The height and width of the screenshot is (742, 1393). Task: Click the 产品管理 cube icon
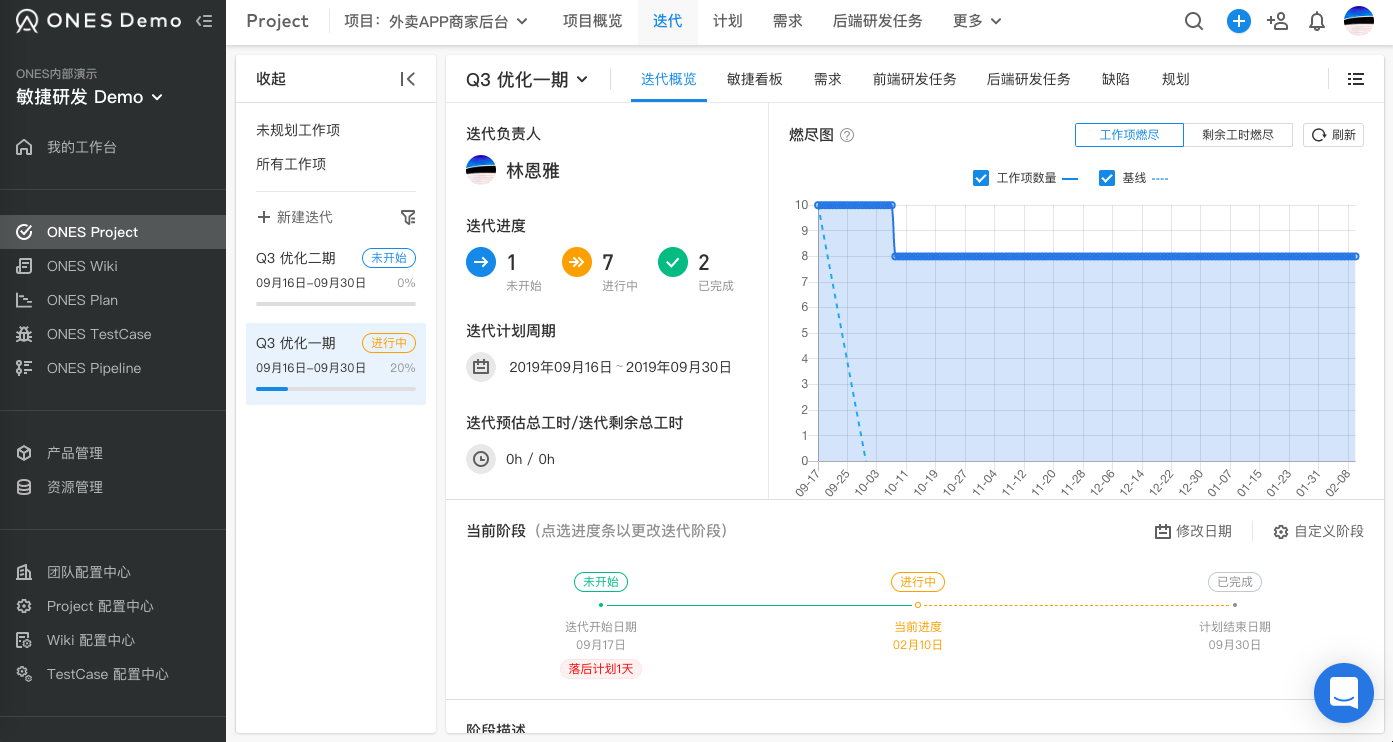pos(25,453)
